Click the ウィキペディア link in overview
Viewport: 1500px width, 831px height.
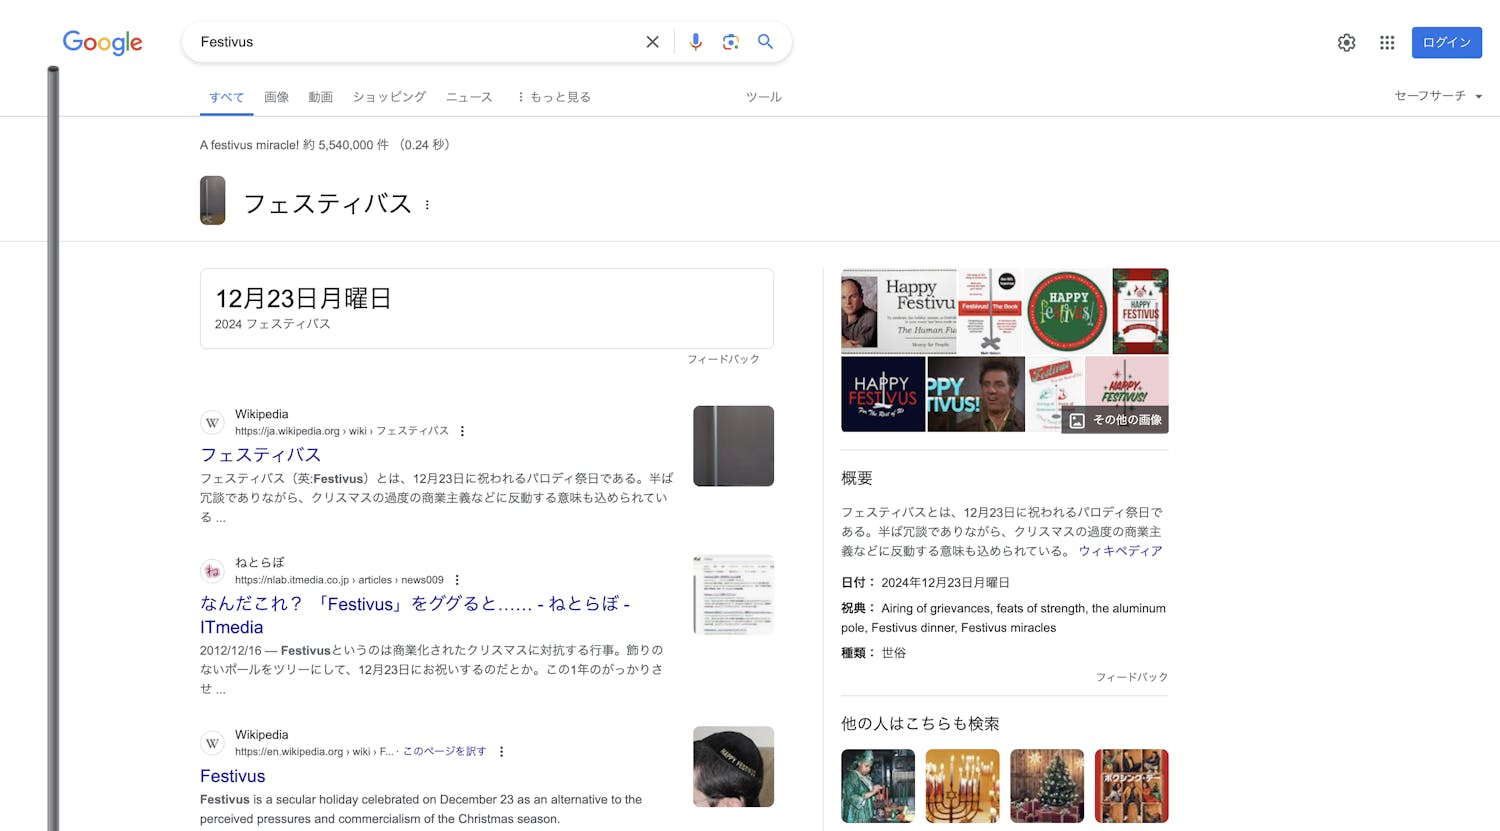pyautogui.click(x=1120, y=551)
